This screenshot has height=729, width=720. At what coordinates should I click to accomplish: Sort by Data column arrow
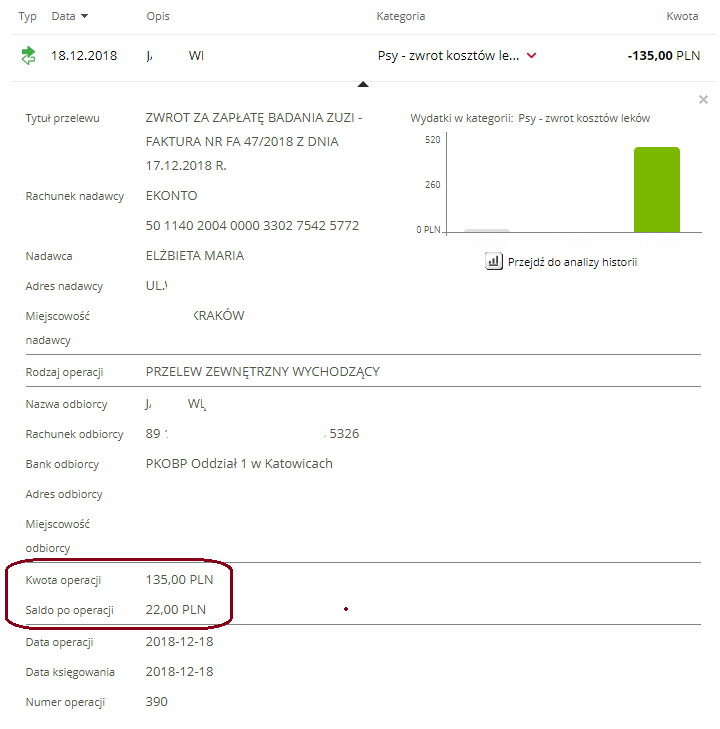coord(84,16)
